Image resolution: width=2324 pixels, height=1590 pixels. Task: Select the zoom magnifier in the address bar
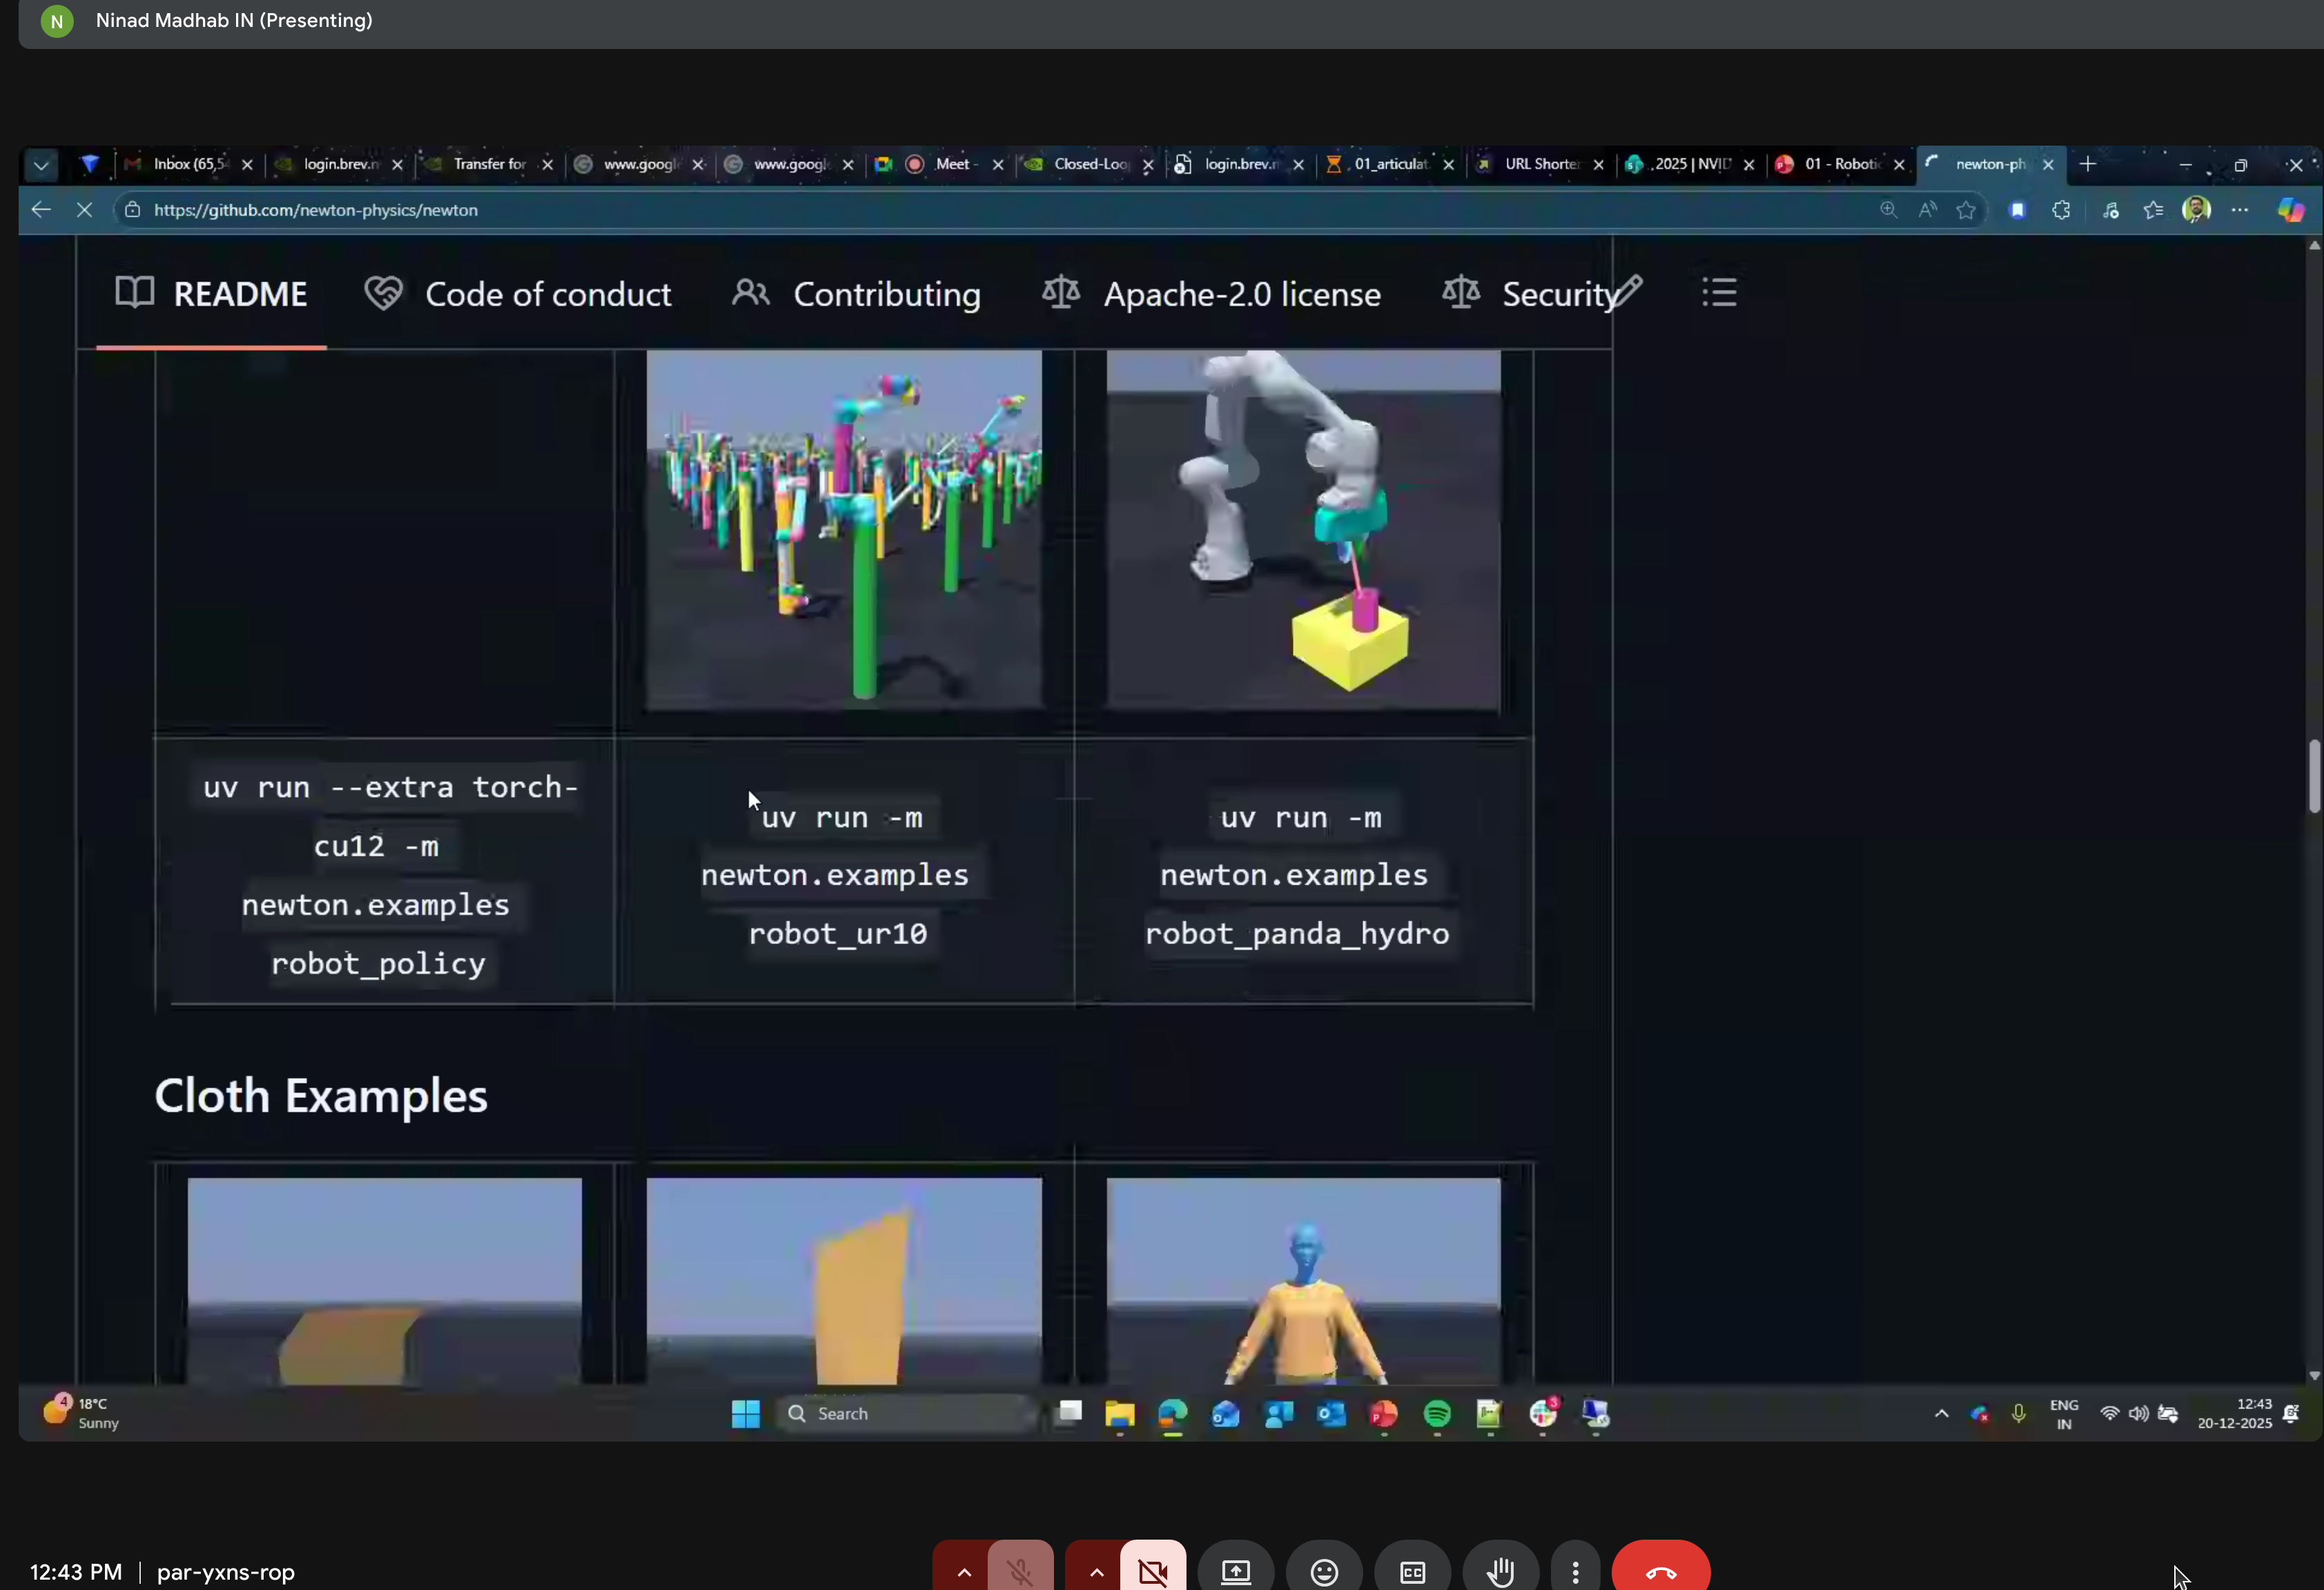pyautogui.click(x=1889, y=210)
